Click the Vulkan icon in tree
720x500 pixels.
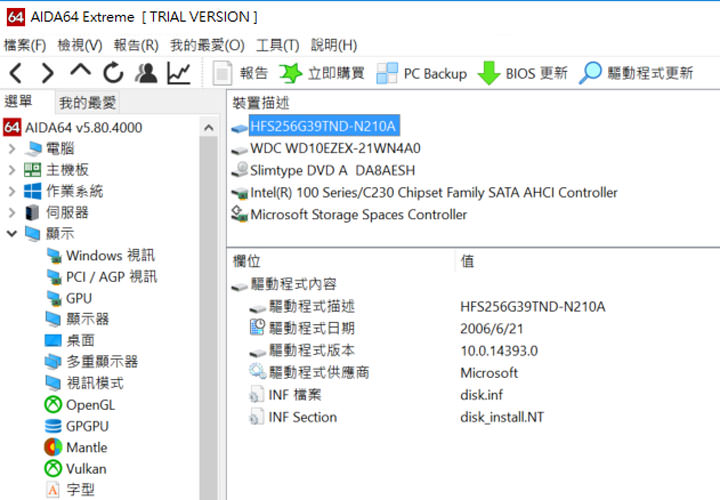pyautogui.click(x=53, y=468)
